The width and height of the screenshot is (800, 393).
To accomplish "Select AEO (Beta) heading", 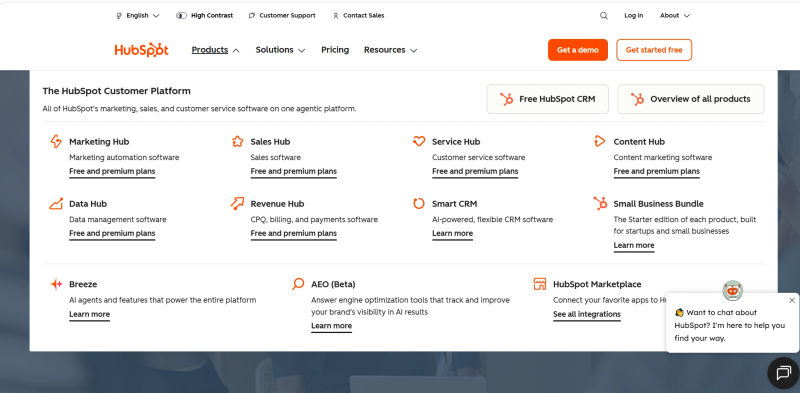I will (333, 284).
